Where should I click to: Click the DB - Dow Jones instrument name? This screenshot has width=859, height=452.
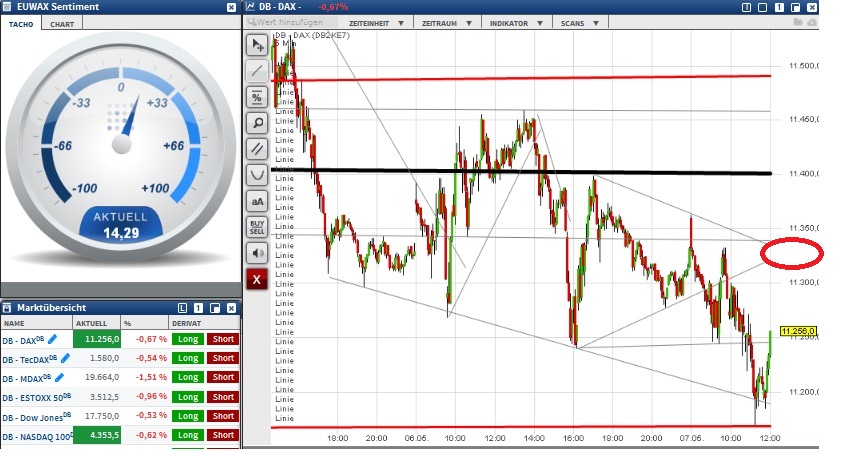(x=36, y=417)
